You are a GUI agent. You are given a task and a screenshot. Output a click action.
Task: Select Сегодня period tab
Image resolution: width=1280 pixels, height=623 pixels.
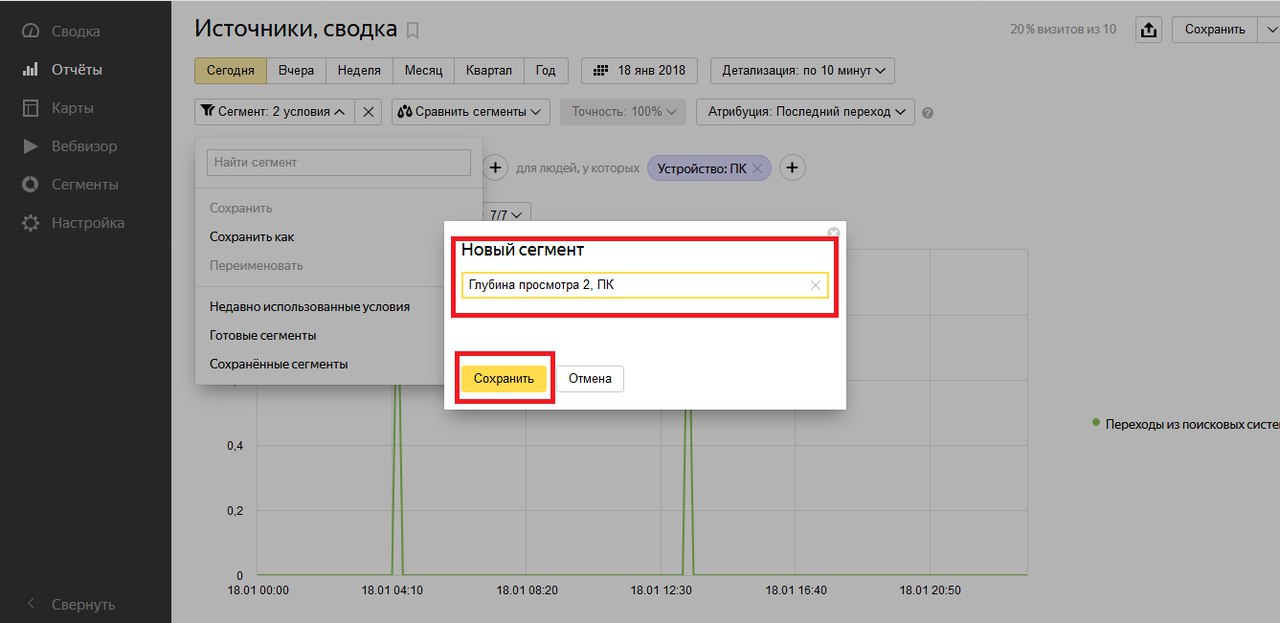(x=231, y=71)
